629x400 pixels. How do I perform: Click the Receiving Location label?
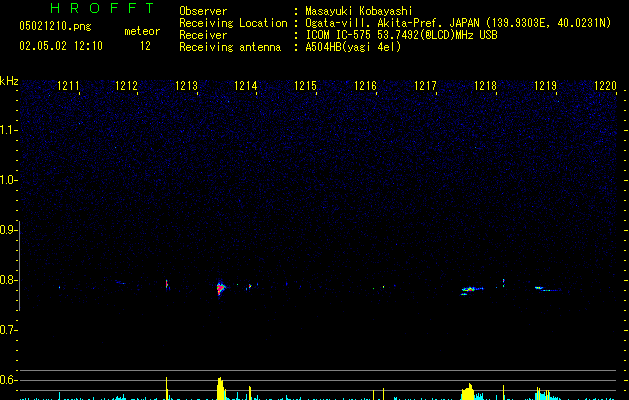click(233, 23)
